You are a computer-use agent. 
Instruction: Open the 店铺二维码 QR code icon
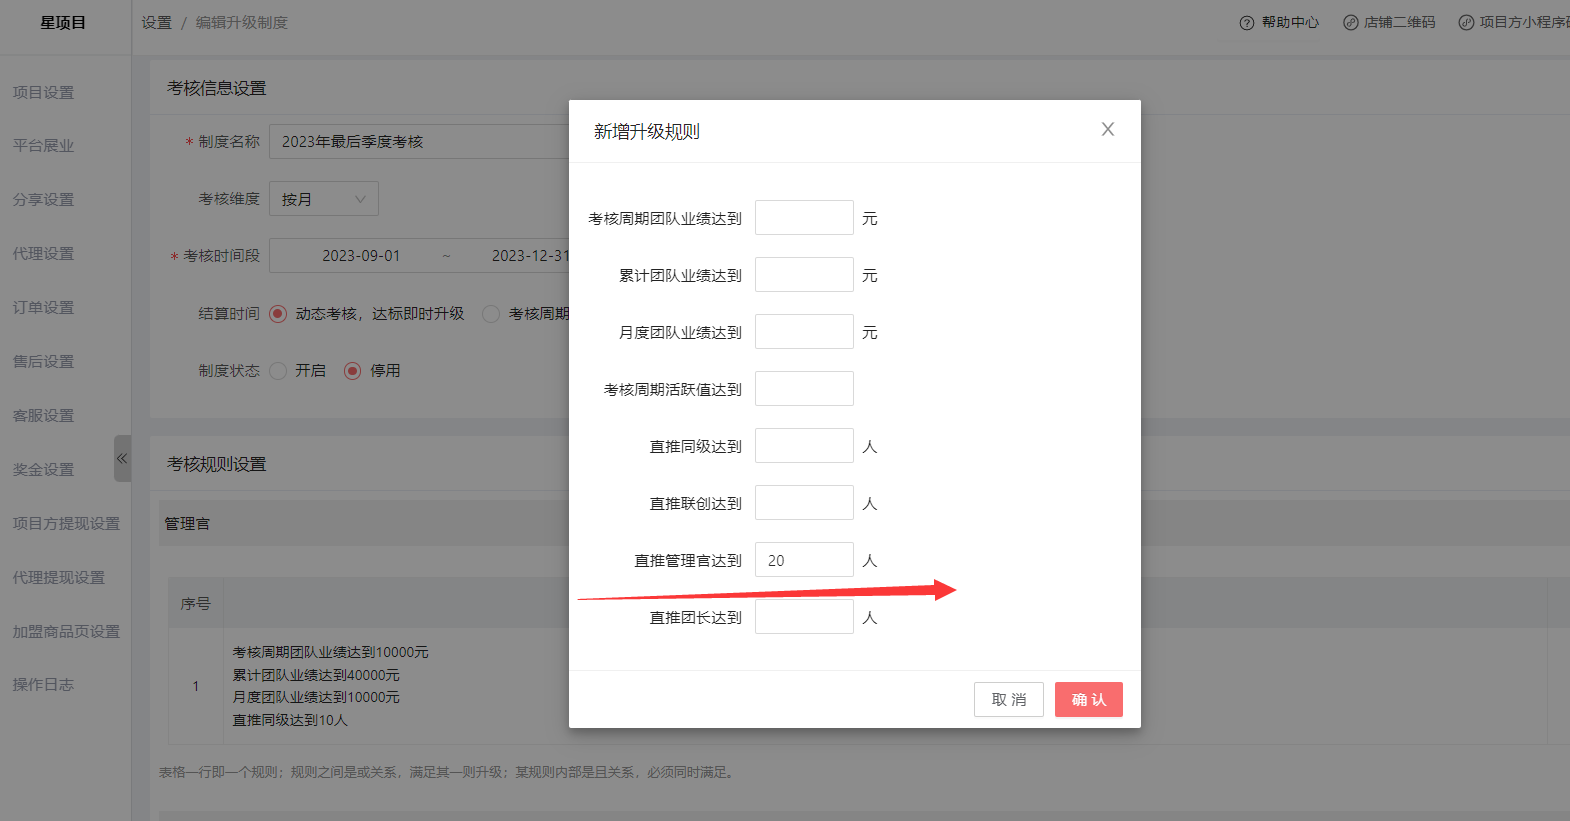click(1350, 23)
